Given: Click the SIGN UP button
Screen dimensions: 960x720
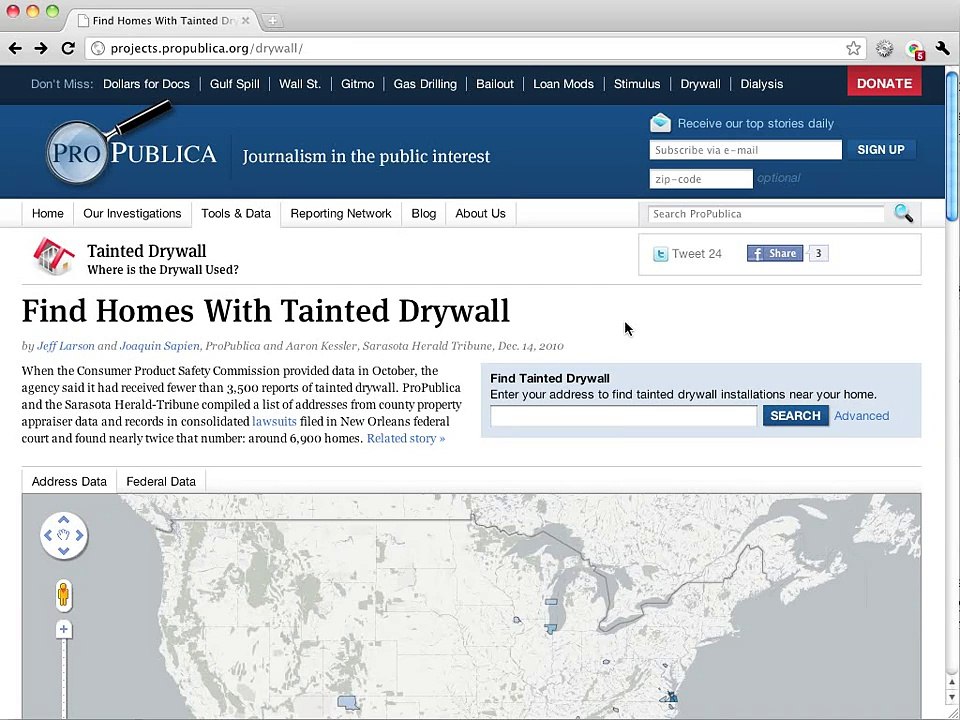Looking at the screenshot, I should click(881, 150).
